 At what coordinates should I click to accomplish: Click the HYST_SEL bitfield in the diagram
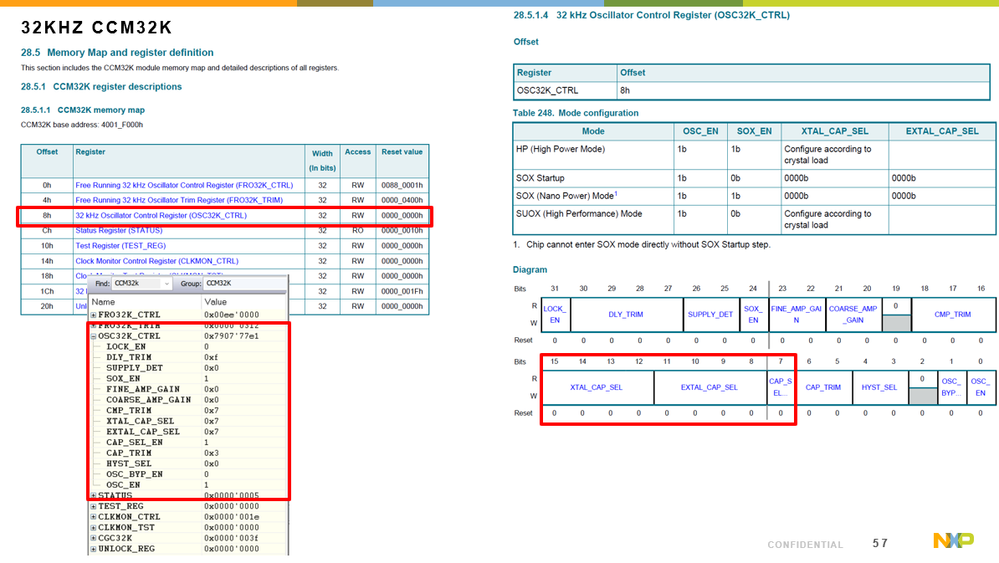(x=879, y=387)
